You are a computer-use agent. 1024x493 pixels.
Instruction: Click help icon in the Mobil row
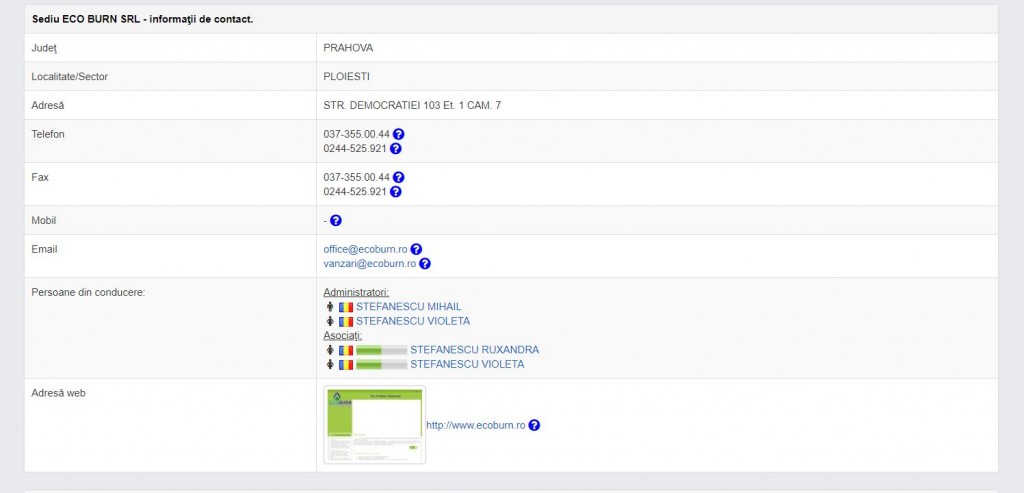336,220
